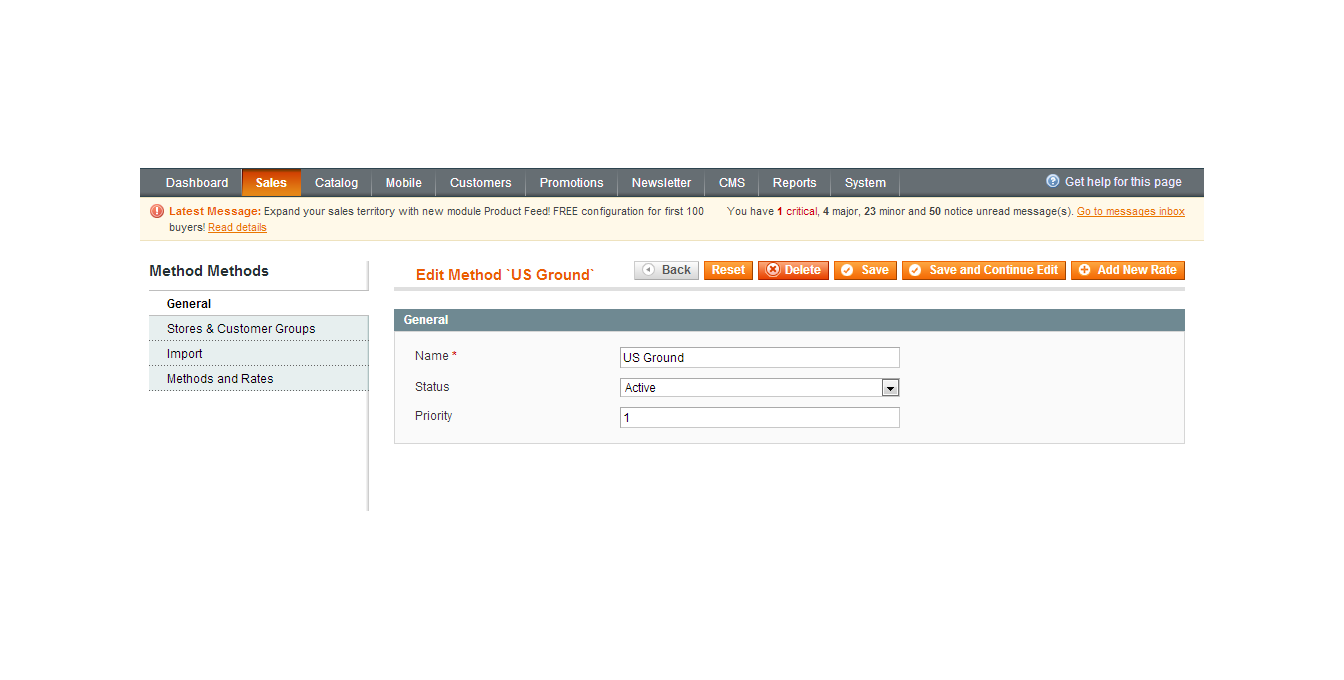Click Add New Rate button

tap(1128, 270)
